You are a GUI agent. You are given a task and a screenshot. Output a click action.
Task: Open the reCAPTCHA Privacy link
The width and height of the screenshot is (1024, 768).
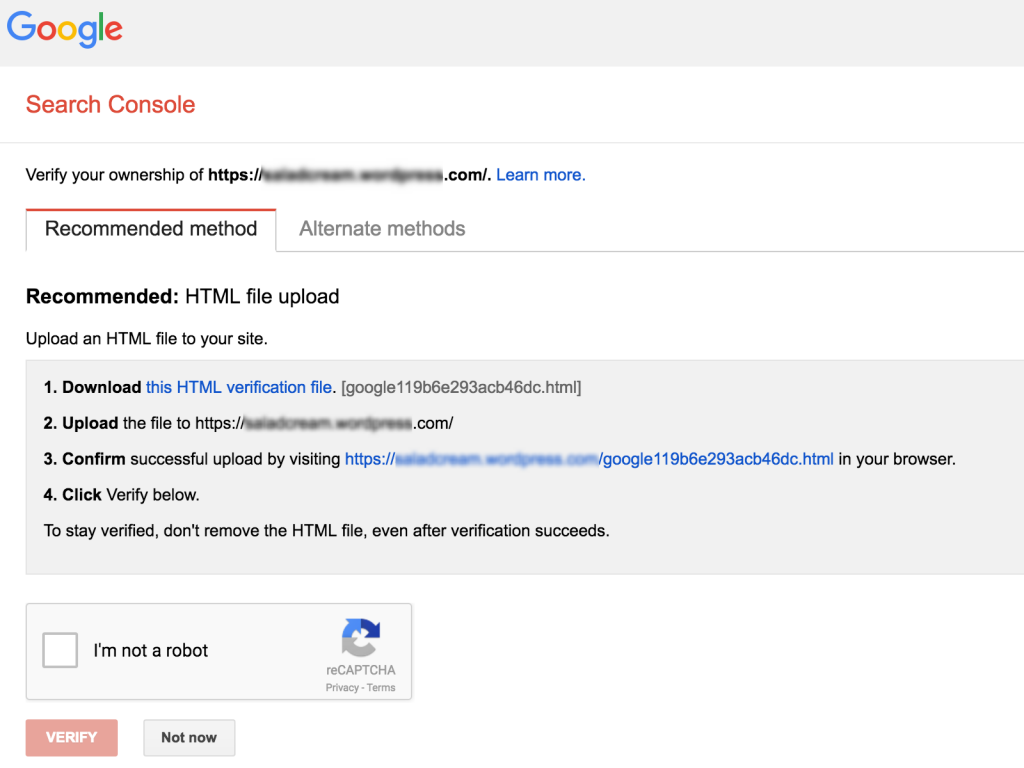point(344,687)
